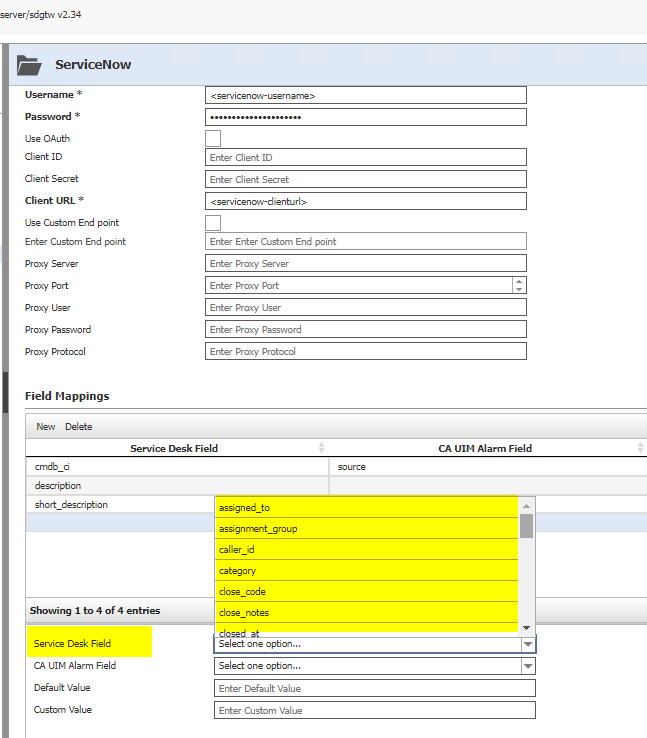Choose close_code from the dropdown list
The image size is (647, 738).
[x=366, y=592]
